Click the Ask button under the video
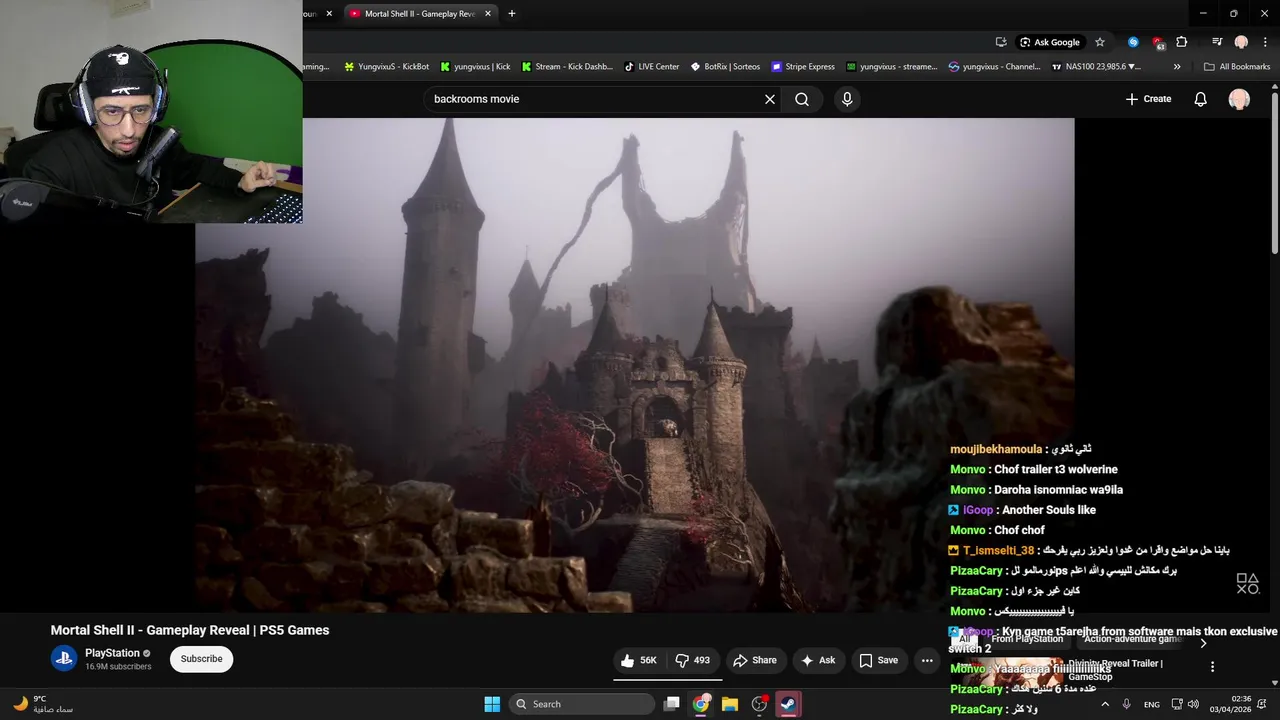1280x720 pixels. 817,660
